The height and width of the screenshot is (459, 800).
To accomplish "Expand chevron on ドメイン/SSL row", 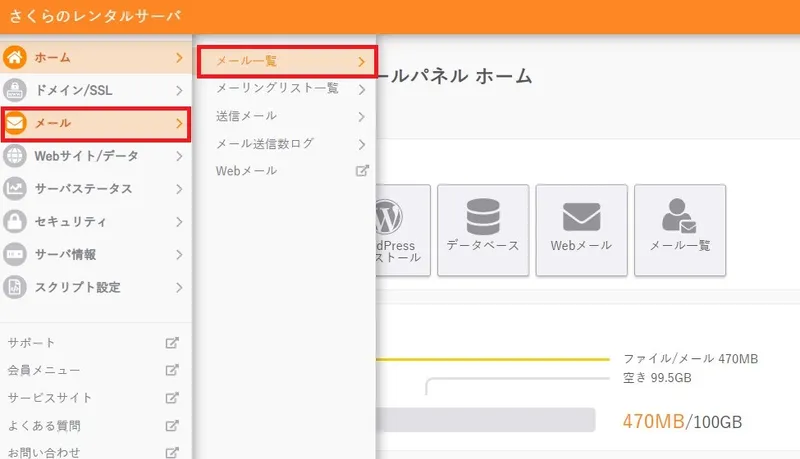I will [179, 90].
